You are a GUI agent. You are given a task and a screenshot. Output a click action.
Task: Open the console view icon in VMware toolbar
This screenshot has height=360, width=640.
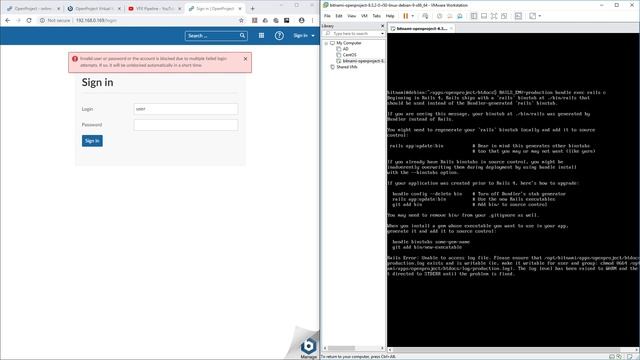(518, 16)
